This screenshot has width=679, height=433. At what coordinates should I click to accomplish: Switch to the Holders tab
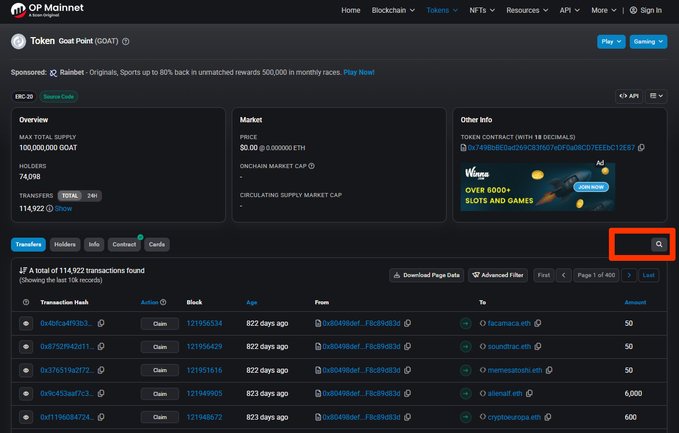click(65, 244)
